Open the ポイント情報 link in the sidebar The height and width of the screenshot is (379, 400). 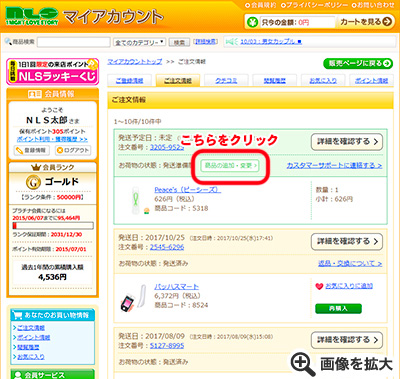tap(33, 337)
